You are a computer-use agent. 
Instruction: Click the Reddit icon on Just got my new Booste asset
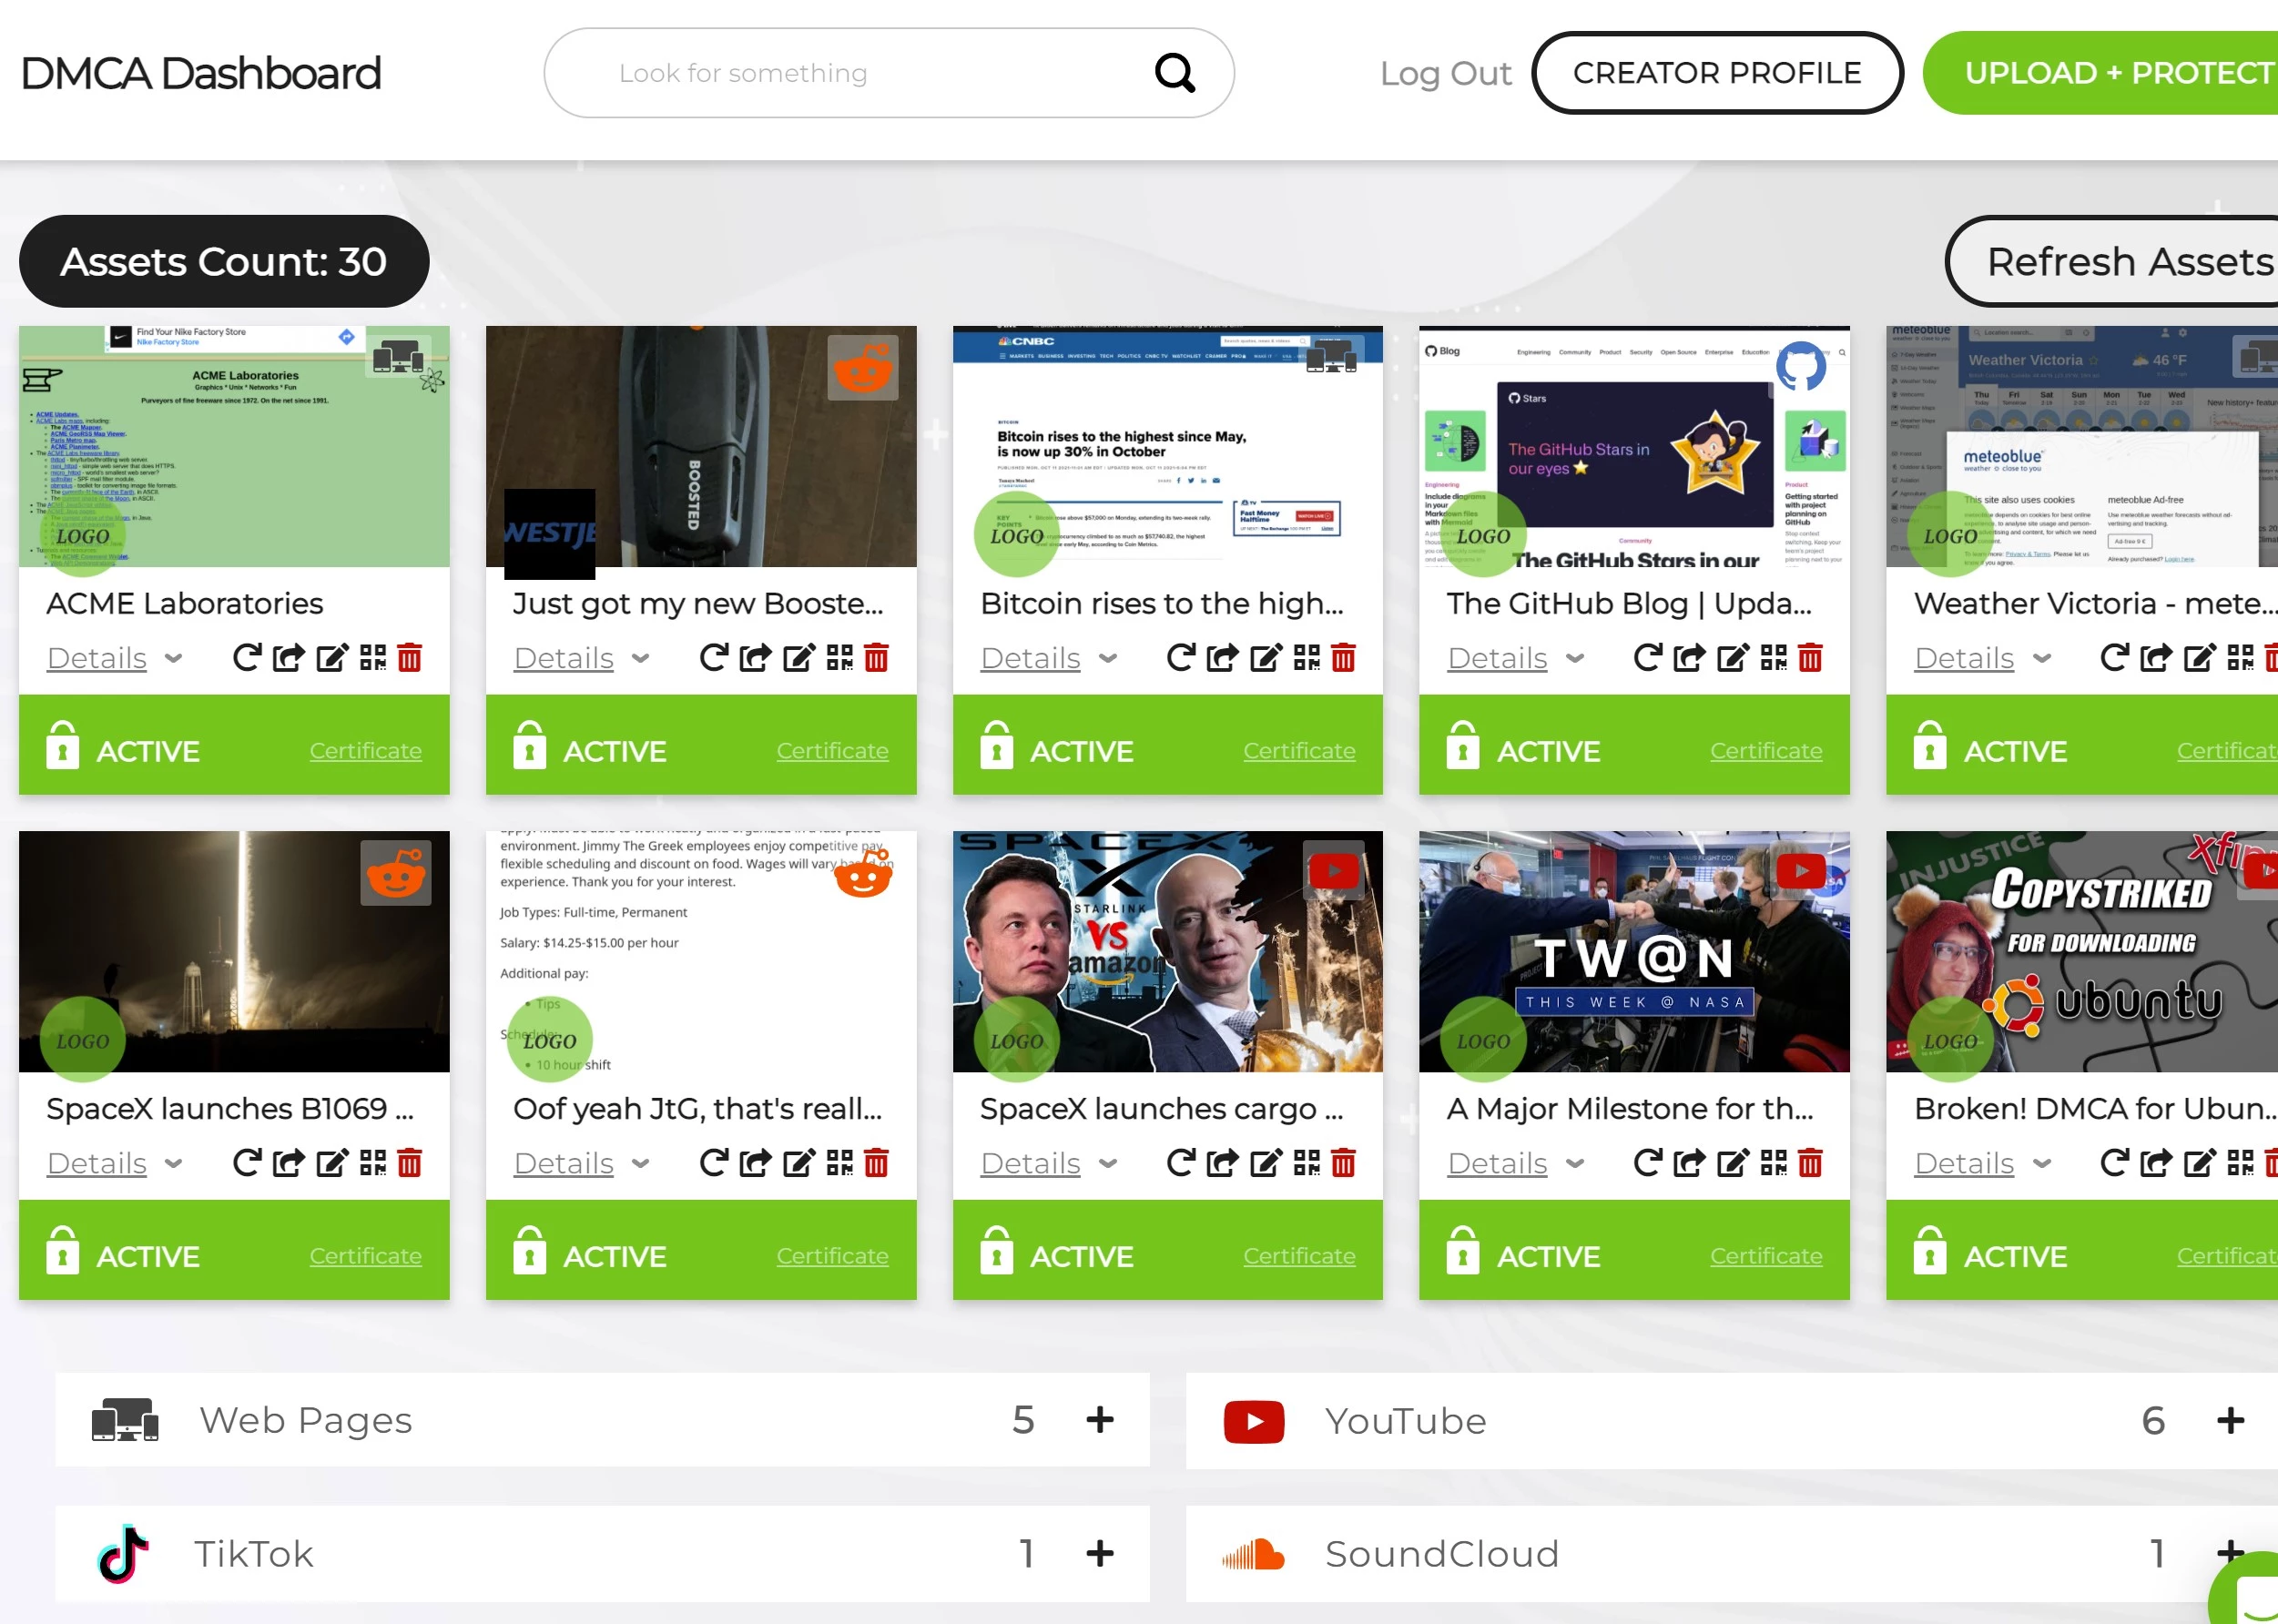coord(865,369)
